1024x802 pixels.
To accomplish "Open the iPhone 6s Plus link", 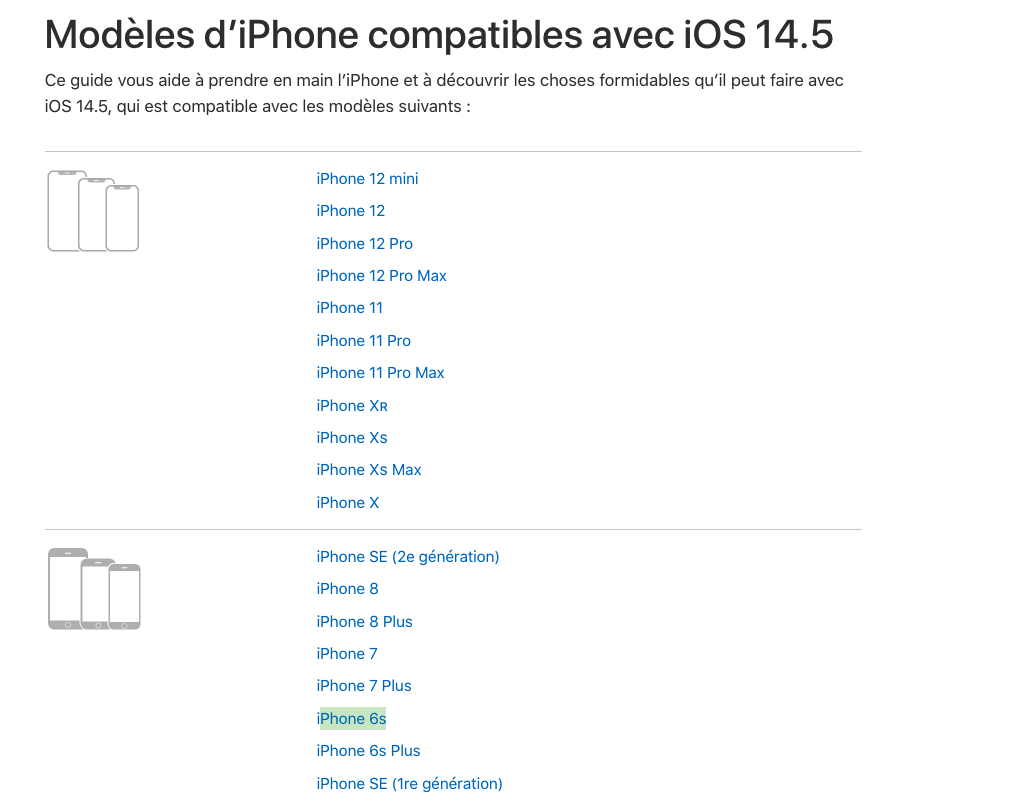I will (368, 751).
